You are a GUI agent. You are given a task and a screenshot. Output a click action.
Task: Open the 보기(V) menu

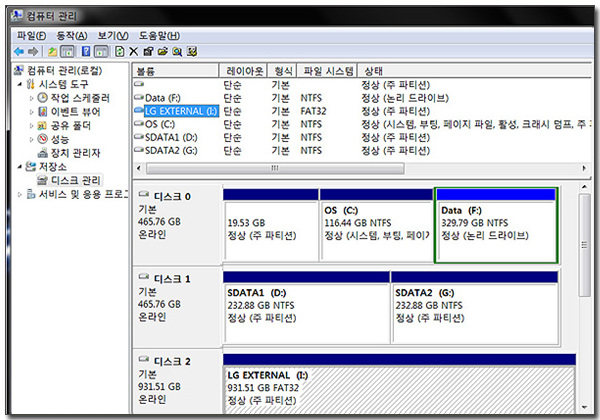click(x=112, y=36)
